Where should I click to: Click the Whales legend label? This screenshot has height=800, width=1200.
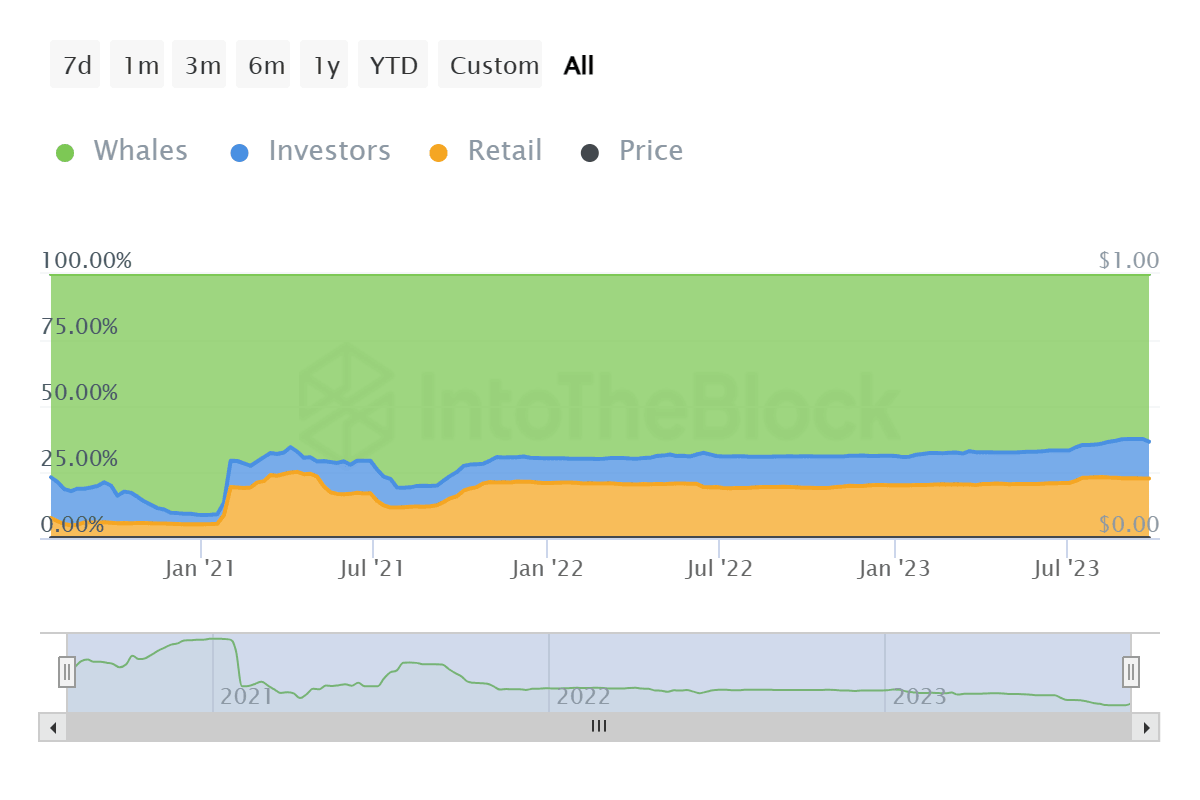(140, 151)
